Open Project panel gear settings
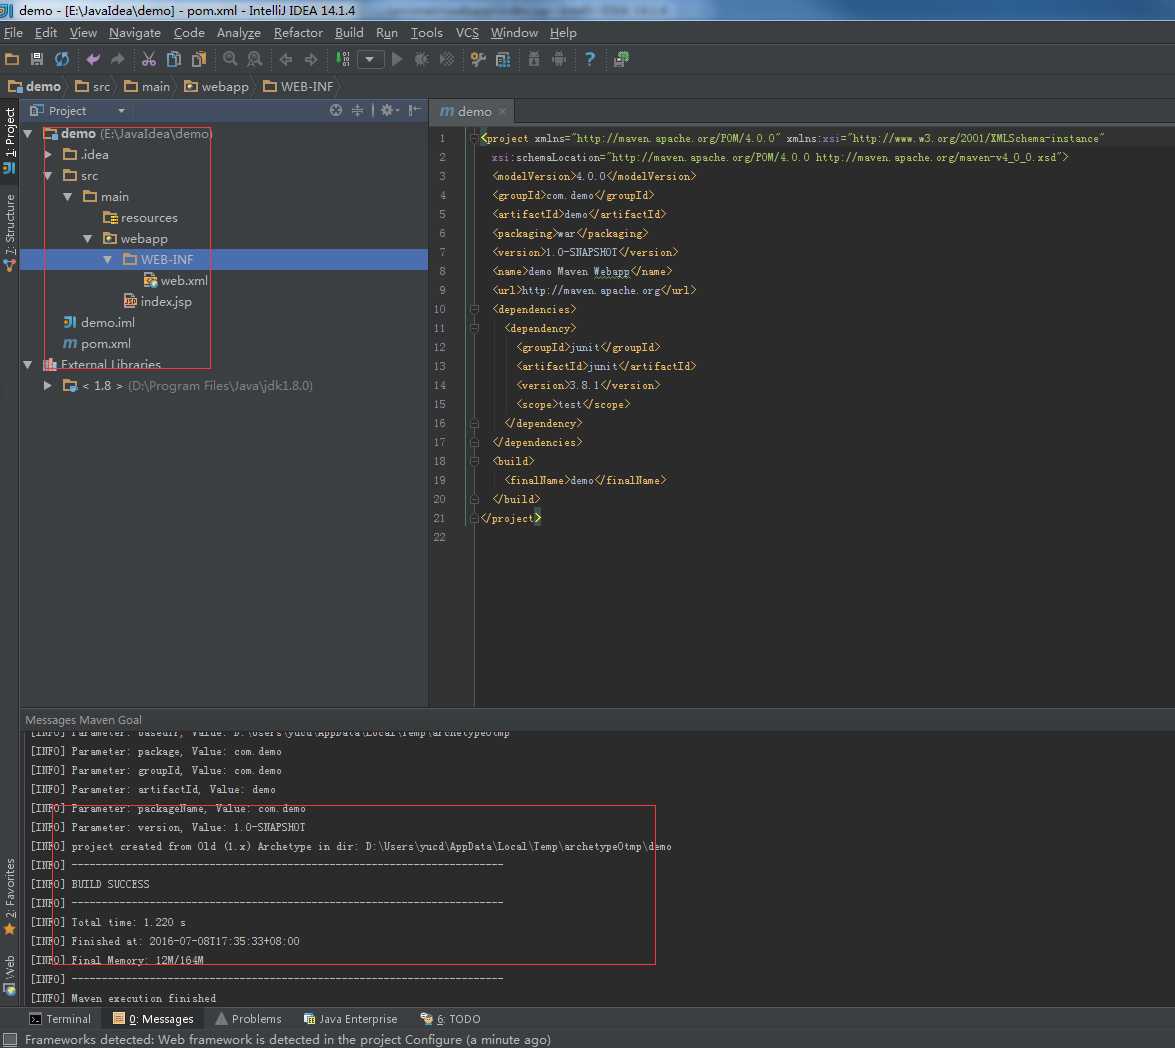This screenshot has width=1175, height=1048. (x=389, y=110)
